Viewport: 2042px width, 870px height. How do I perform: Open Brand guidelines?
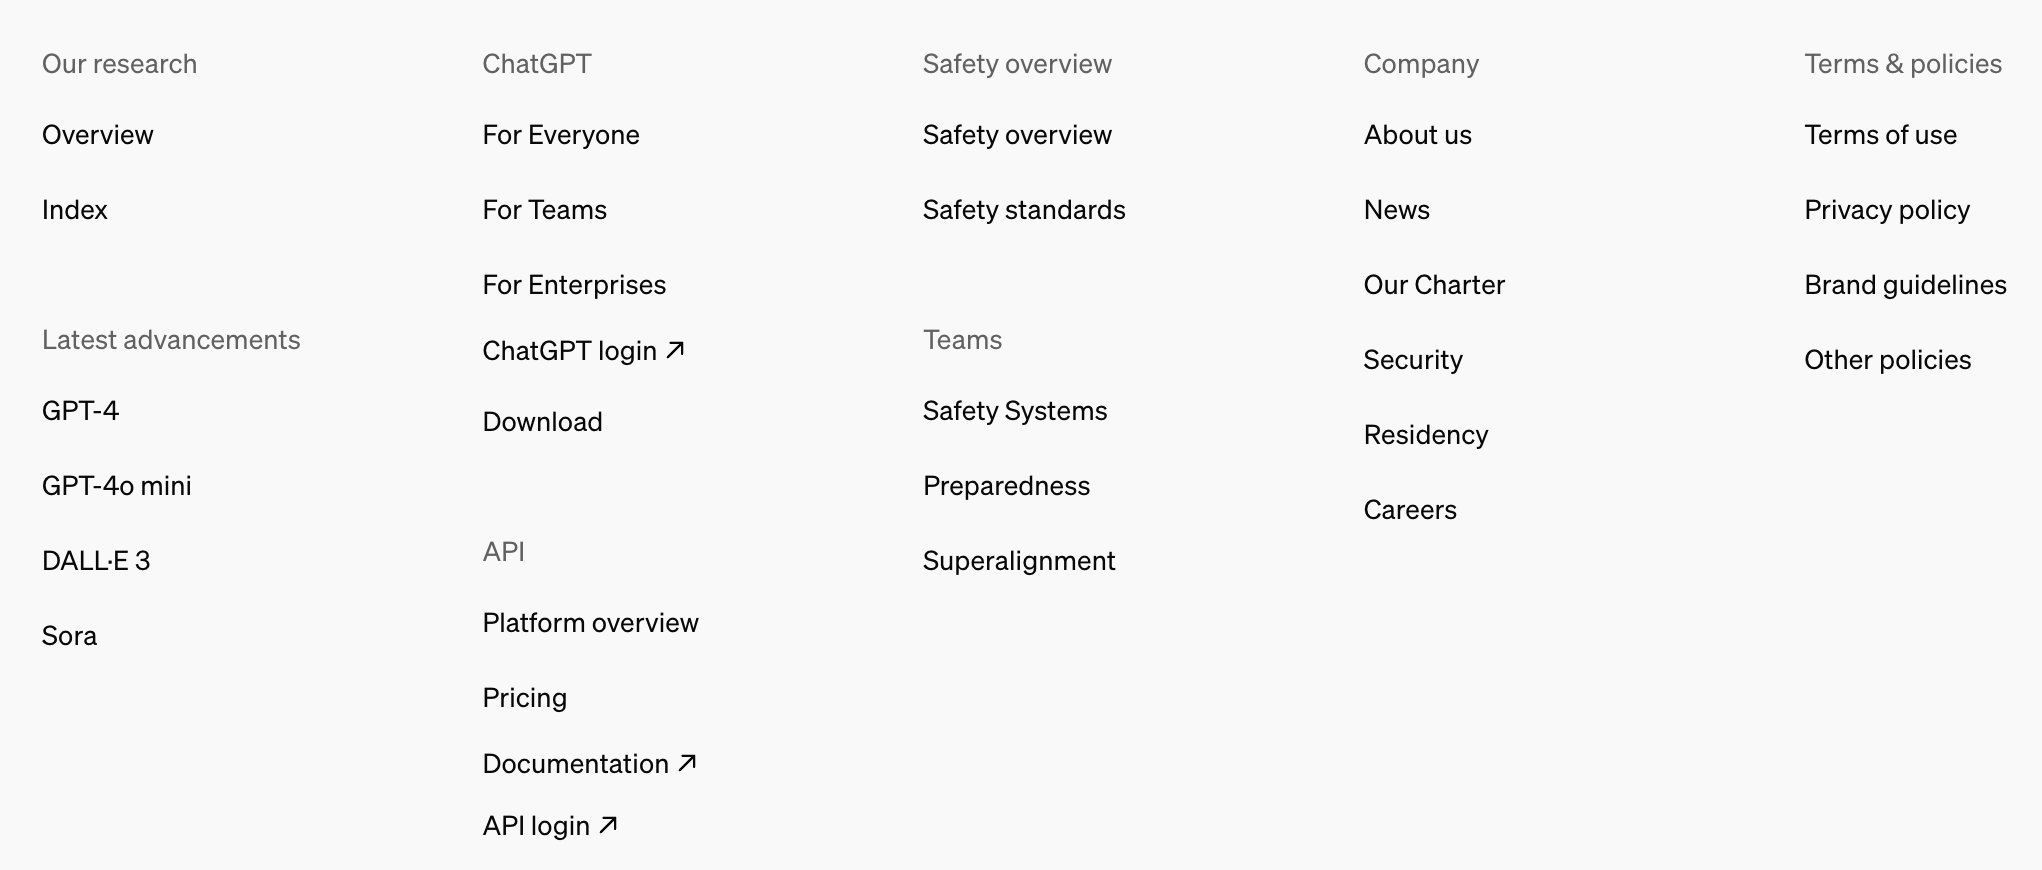(x=1904, y=285)
